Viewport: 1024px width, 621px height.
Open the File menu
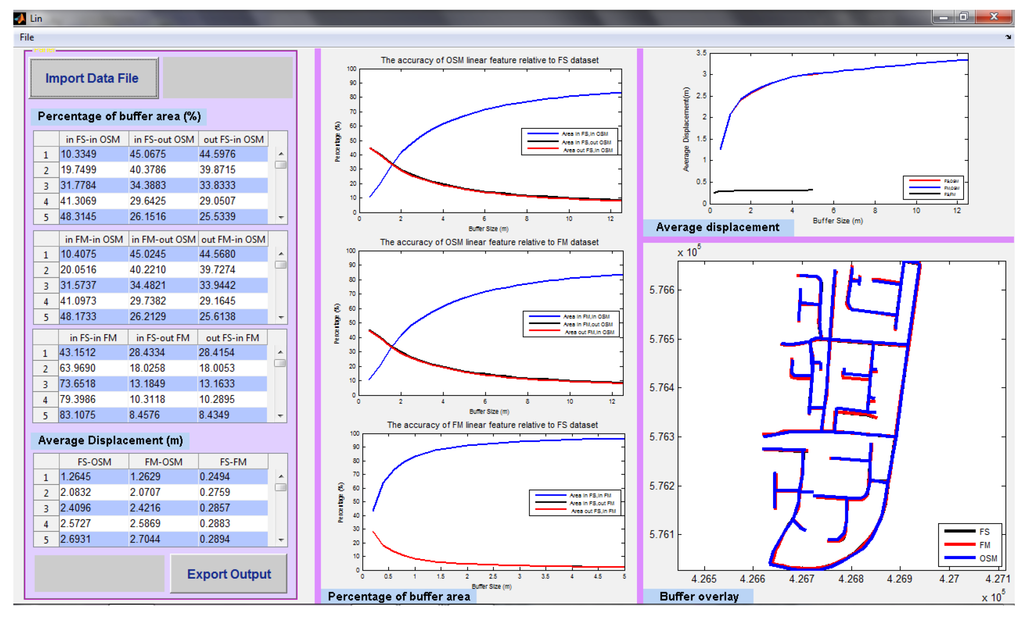27,37
